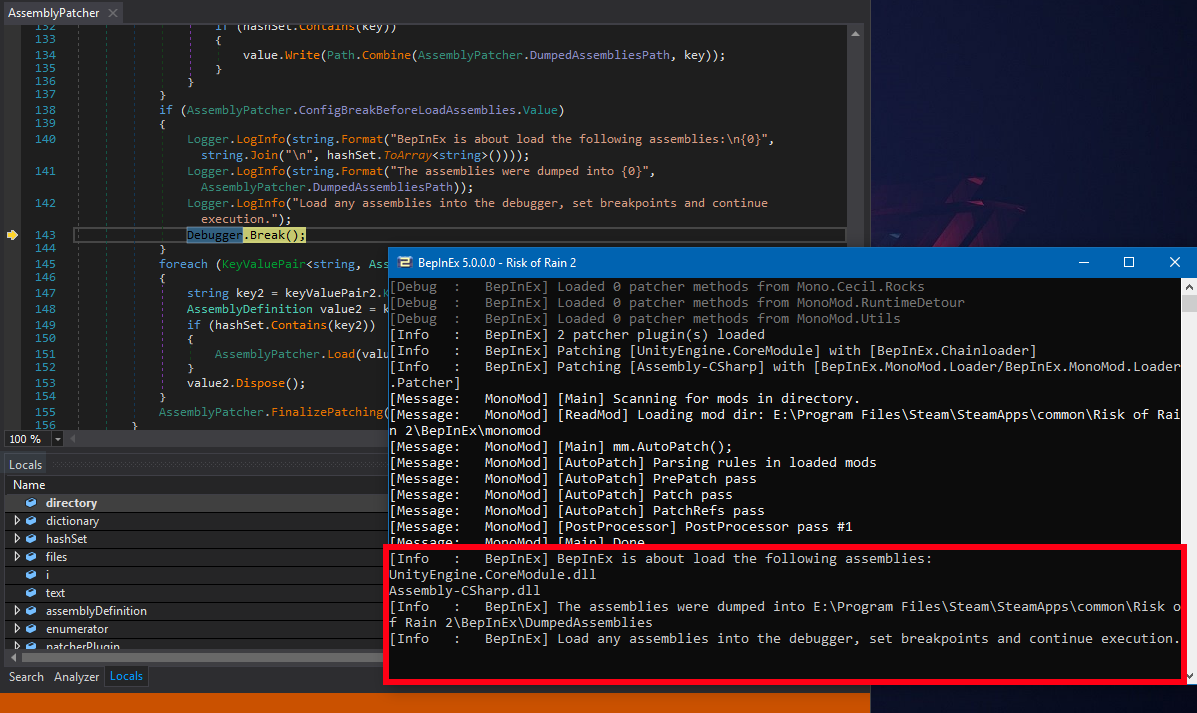Expand the dictionary local variable
1197x713 pixels.
[x=17, y=521]
